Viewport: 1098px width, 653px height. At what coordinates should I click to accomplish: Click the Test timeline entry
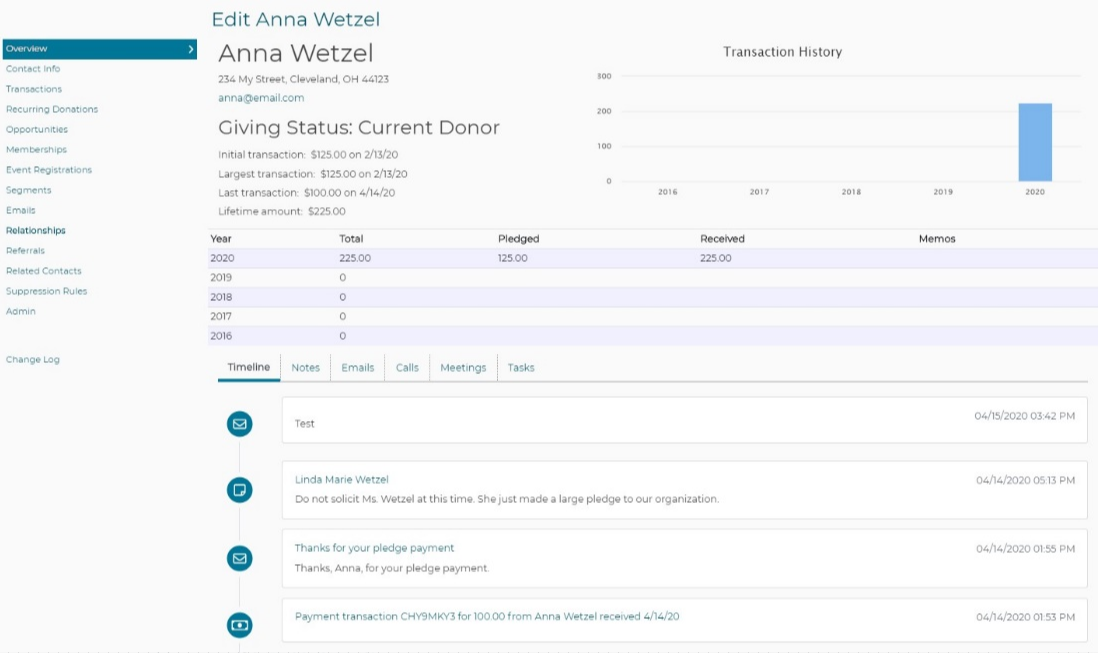[684, 420]
